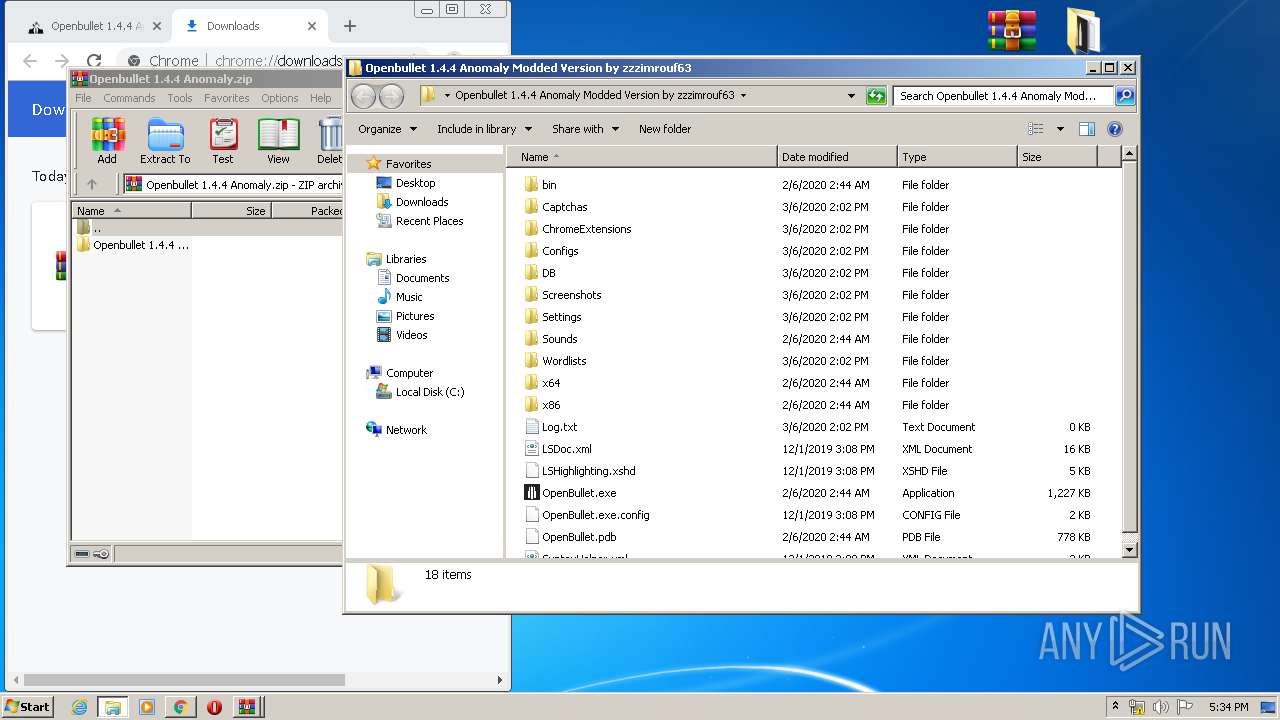The height and width of the screenshot is (720, 1280).
Task: Switch to WinRAR in the taskbar
Action: pyautogui.click(x=246, y=707)
